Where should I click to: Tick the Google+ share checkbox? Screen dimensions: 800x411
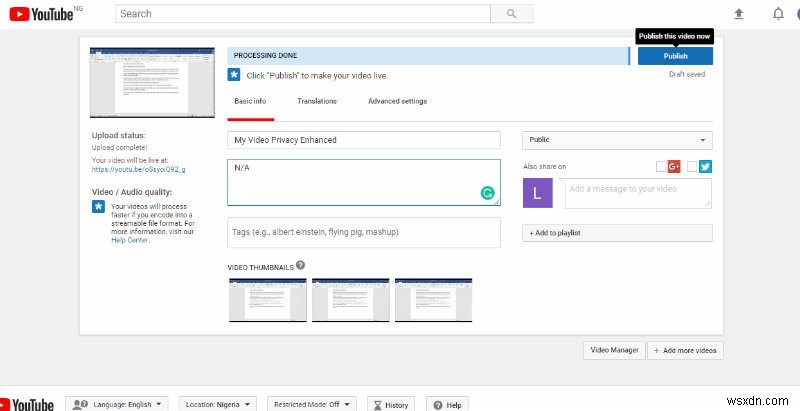661,166
